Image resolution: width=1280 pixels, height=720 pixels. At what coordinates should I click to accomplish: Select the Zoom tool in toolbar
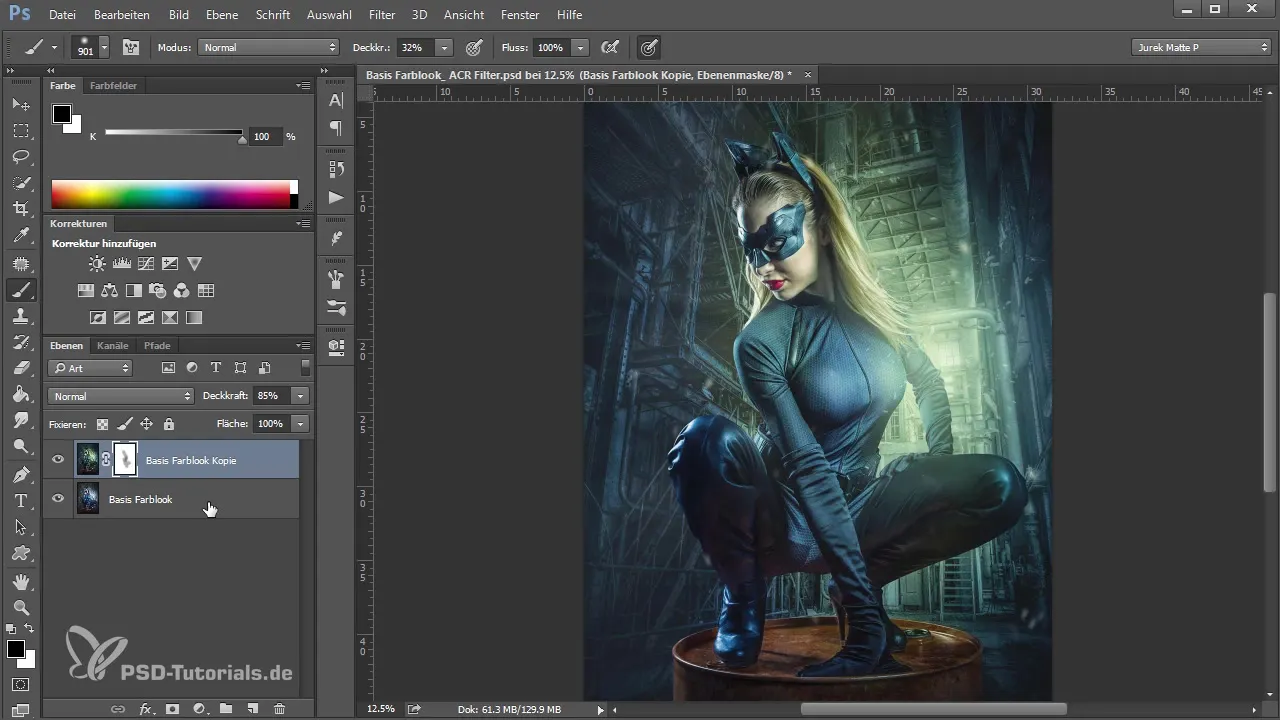pos(21,607)
